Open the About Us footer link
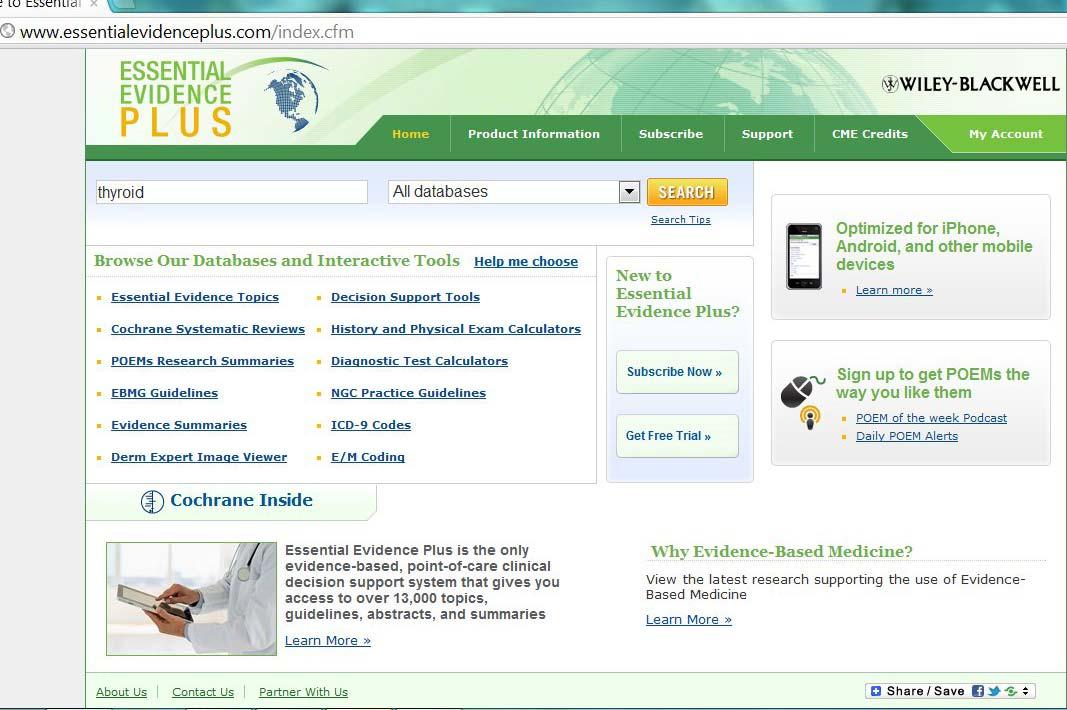 pyautogui.click(x=121, y=692)
